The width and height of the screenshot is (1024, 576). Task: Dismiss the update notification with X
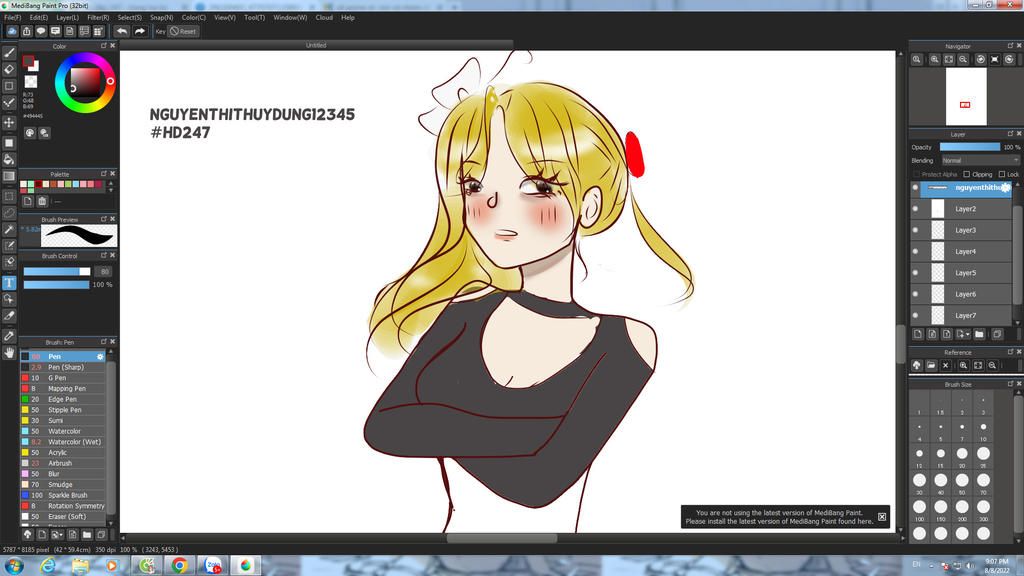coord(882,517)
